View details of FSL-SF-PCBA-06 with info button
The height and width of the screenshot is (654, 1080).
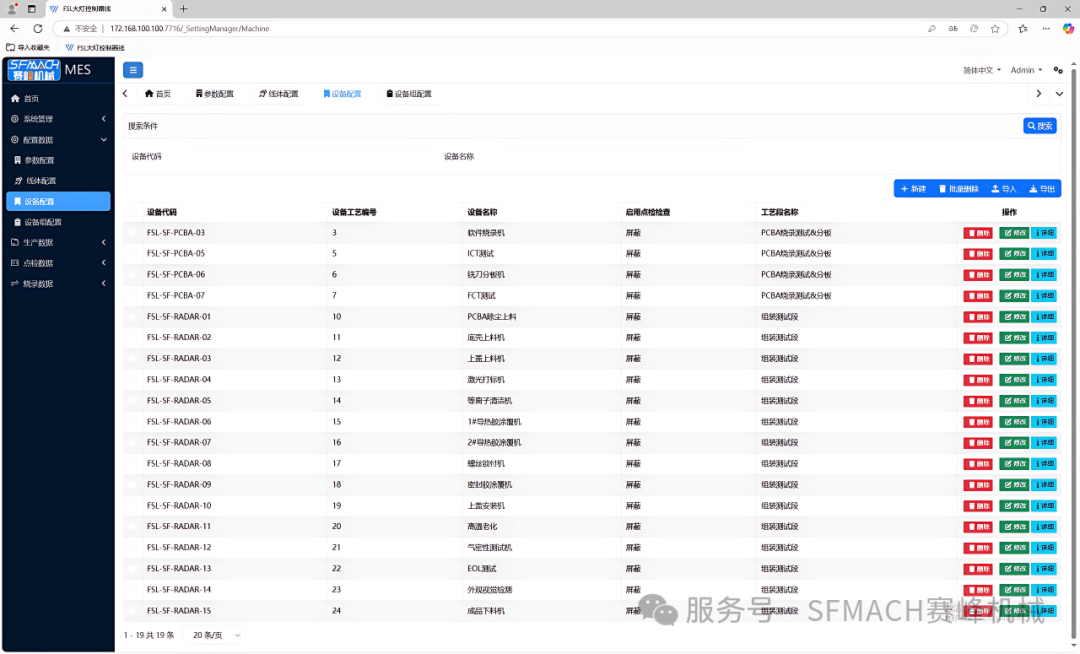click(x=1044, y=275)
